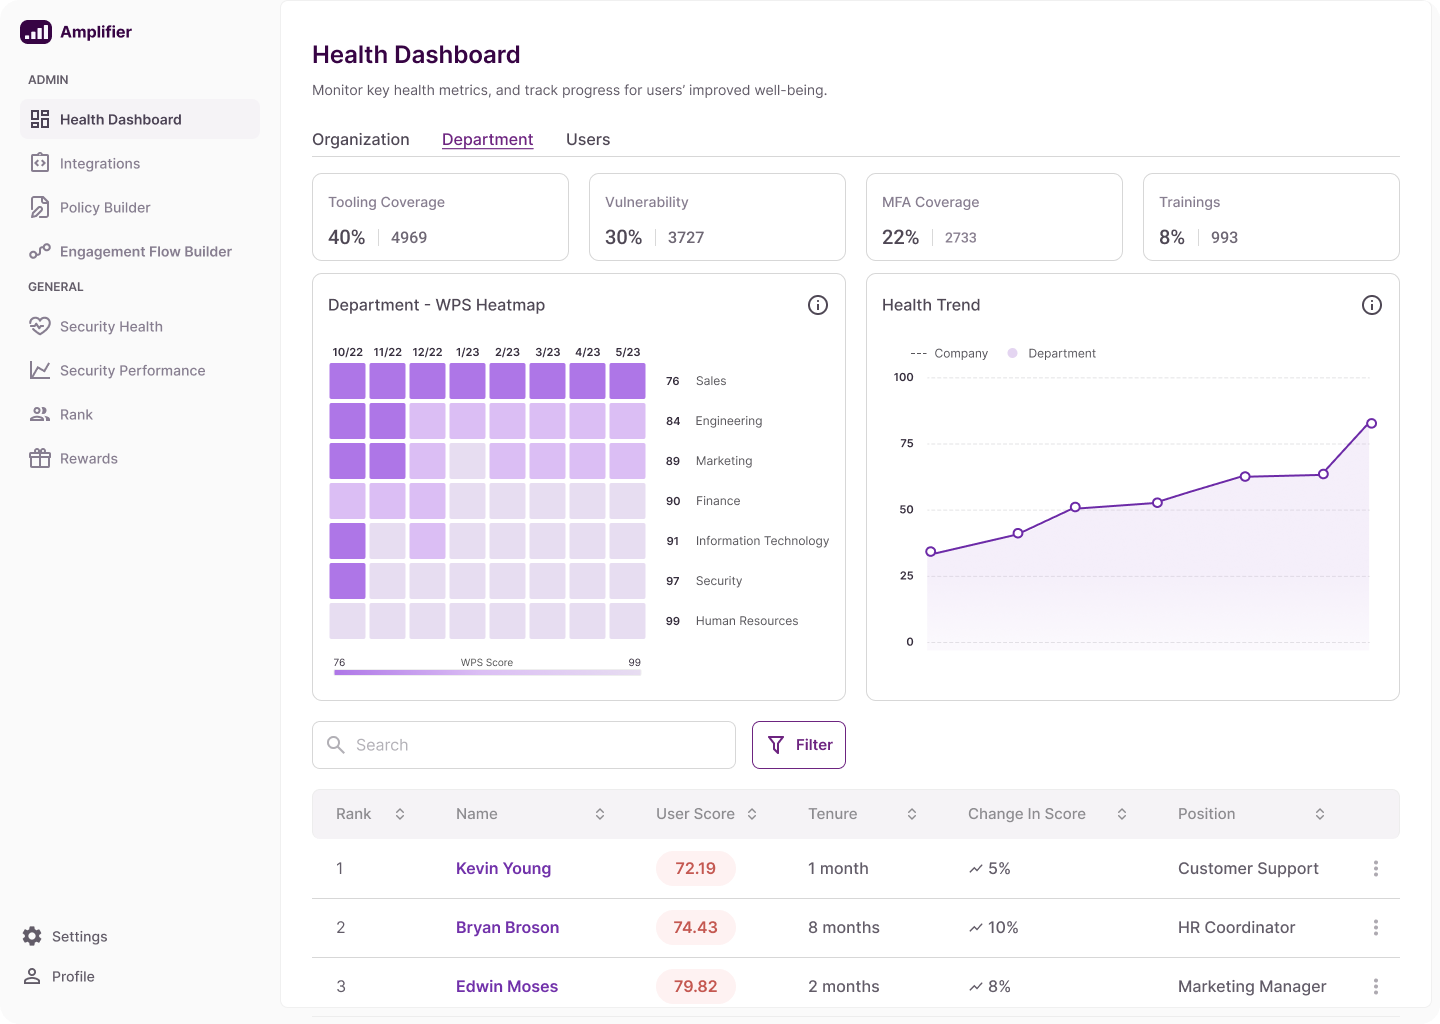
Task: Sort the table by Tenure column
Action: (912, 814)
